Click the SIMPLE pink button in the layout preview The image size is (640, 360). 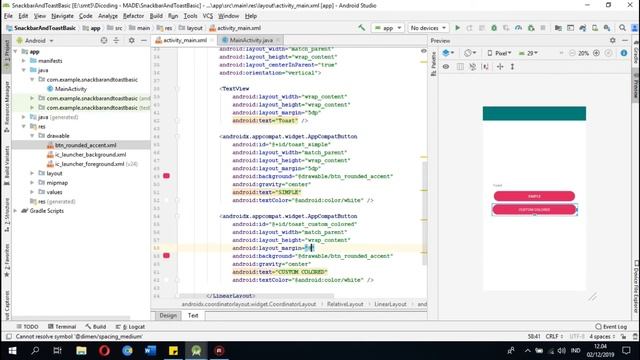(534, 196)
